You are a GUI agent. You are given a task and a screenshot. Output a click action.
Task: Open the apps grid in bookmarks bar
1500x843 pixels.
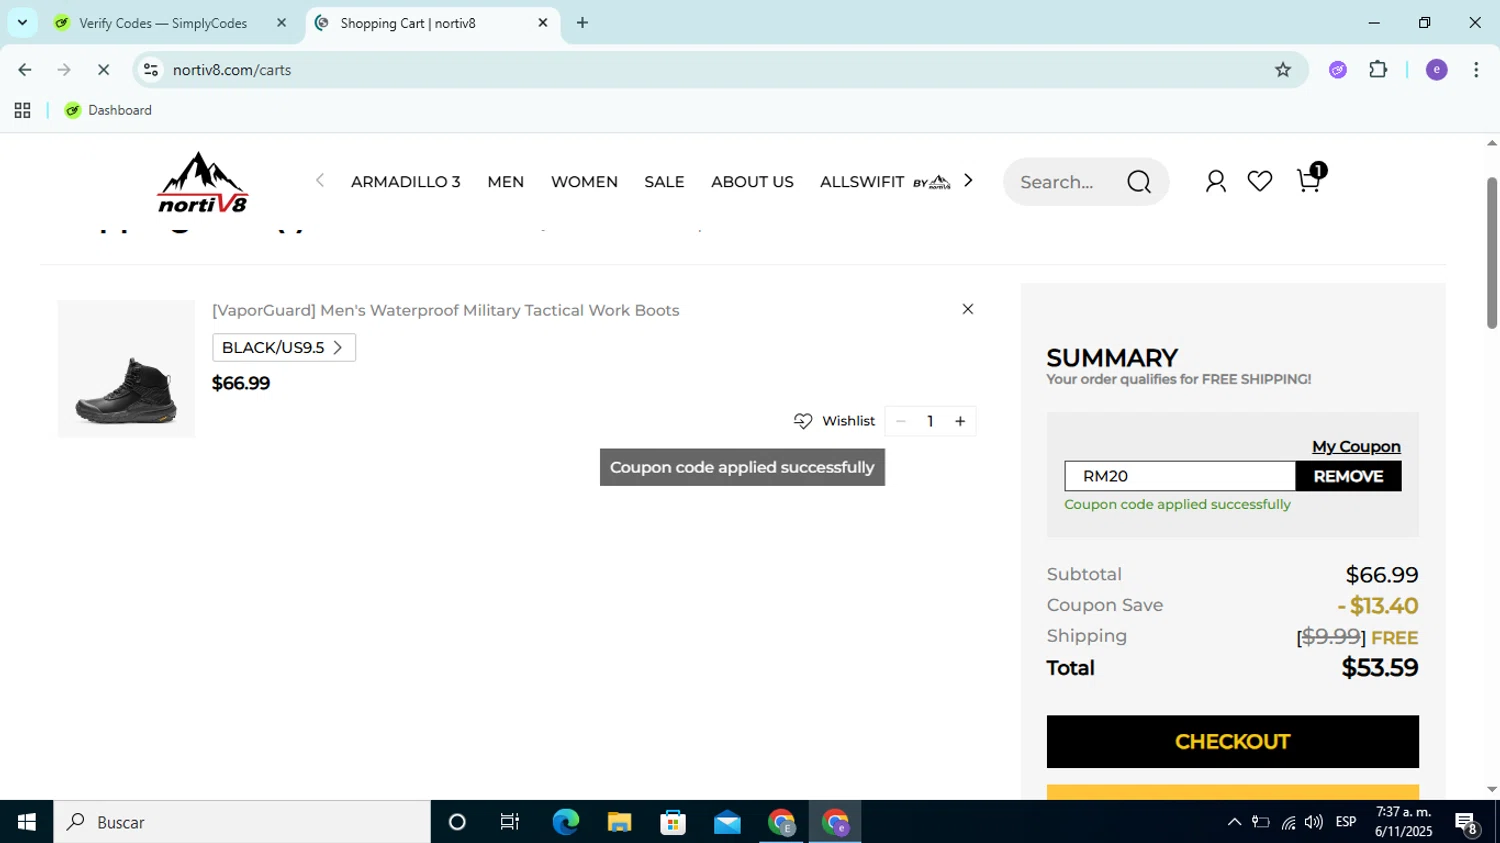click(x=22, y=110)
